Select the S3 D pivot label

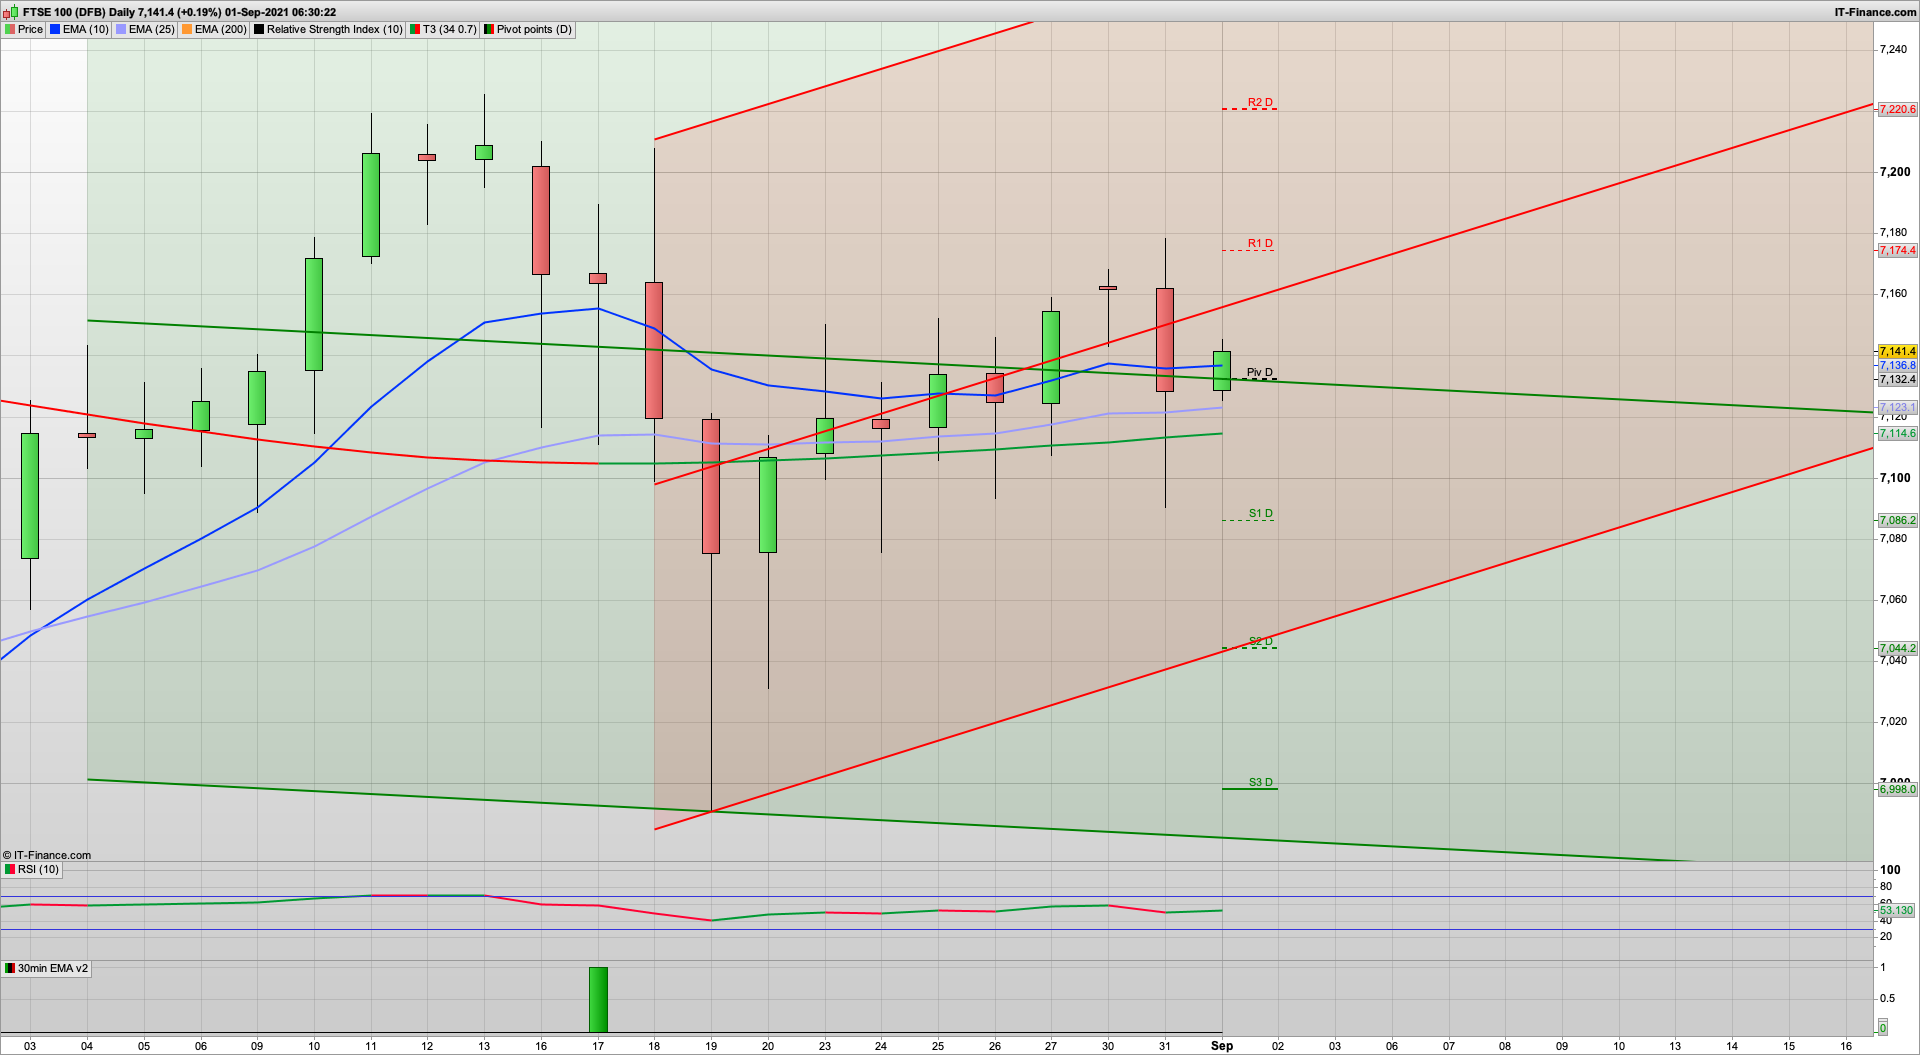[1260, 782]
